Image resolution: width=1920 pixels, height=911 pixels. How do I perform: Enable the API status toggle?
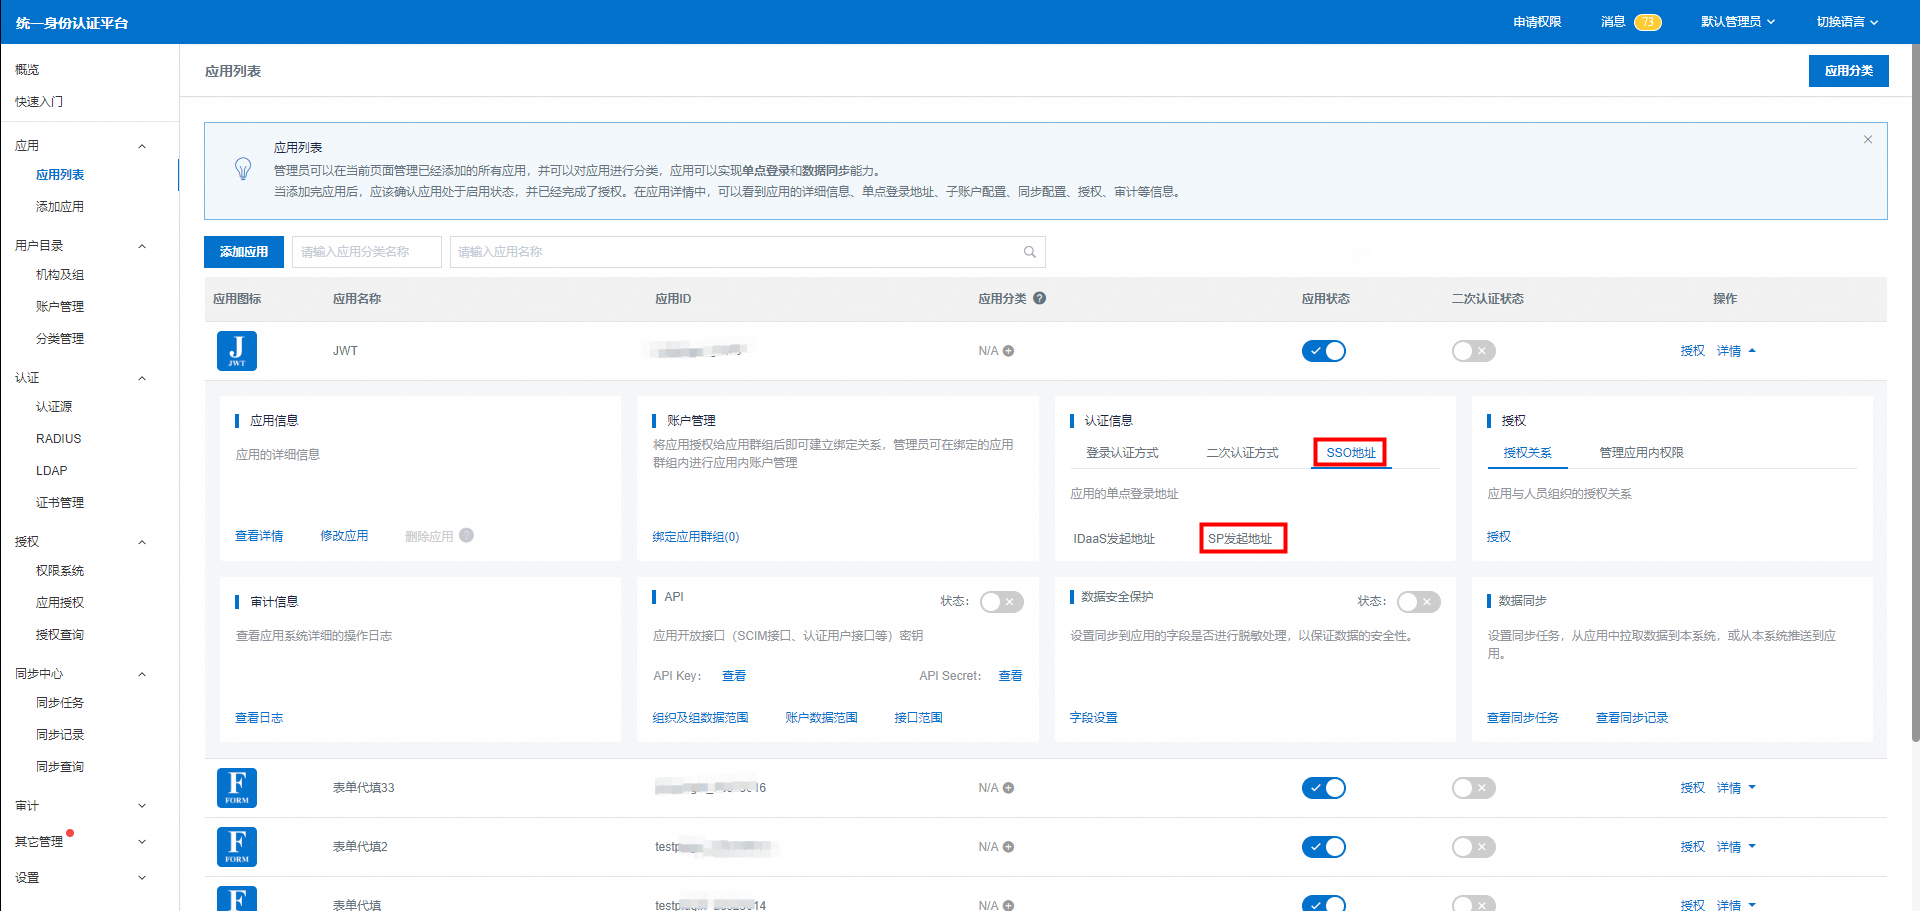(x=1001, y=602)
